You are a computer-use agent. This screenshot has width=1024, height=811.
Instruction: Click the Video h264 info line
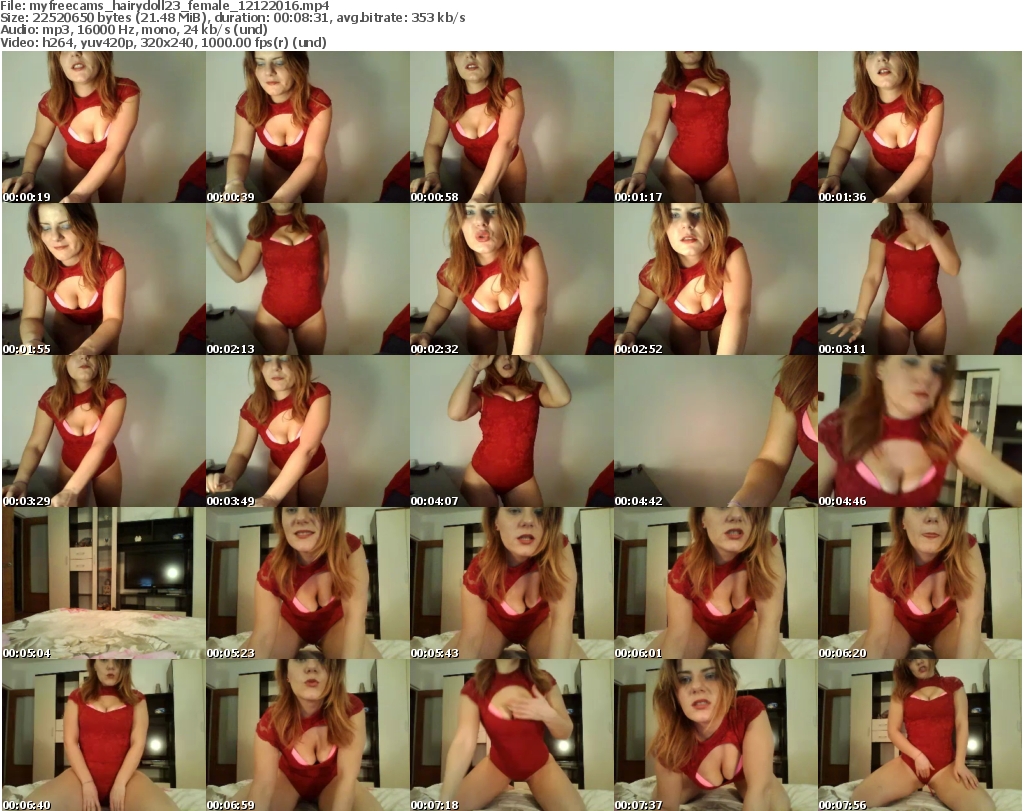click(163, 42)
